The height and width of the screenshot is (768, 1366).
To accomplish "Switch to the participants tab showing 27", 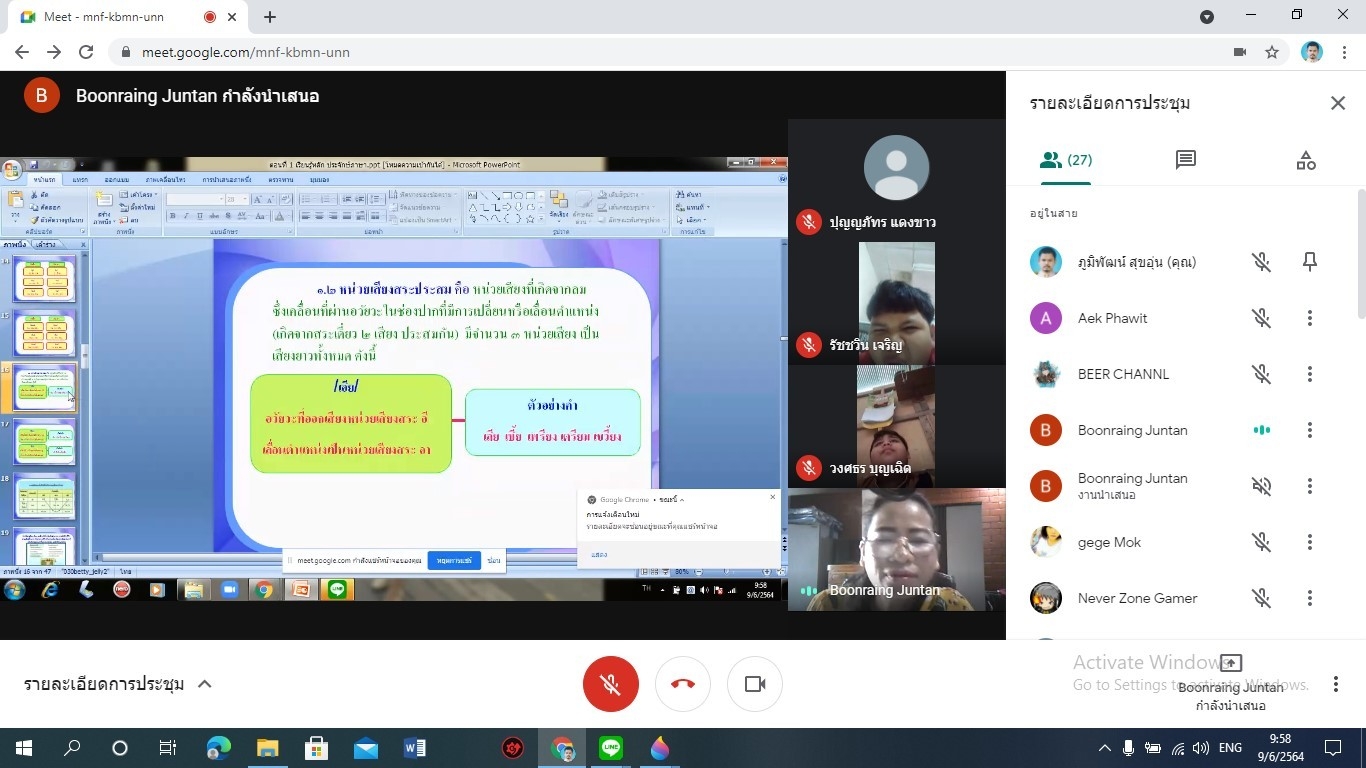I will pos(1065,160).
